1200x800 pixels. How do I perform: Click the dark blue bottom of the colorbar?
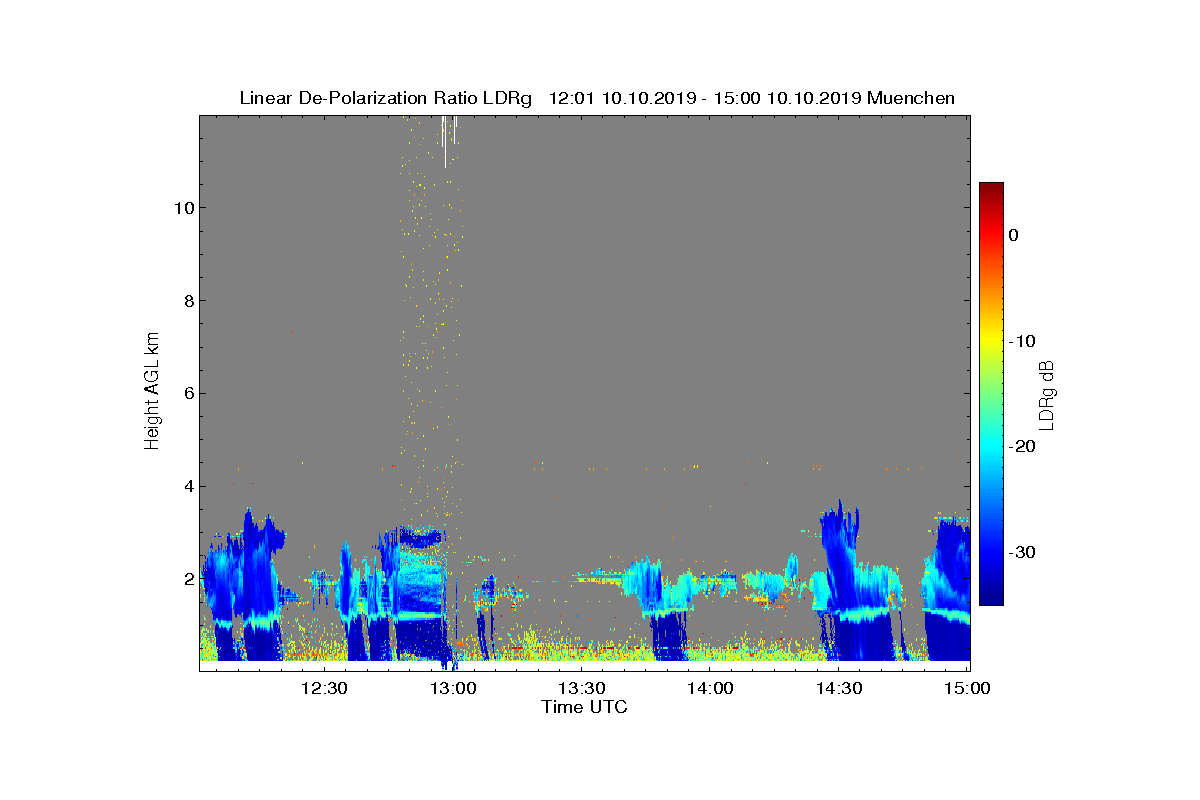991,597
